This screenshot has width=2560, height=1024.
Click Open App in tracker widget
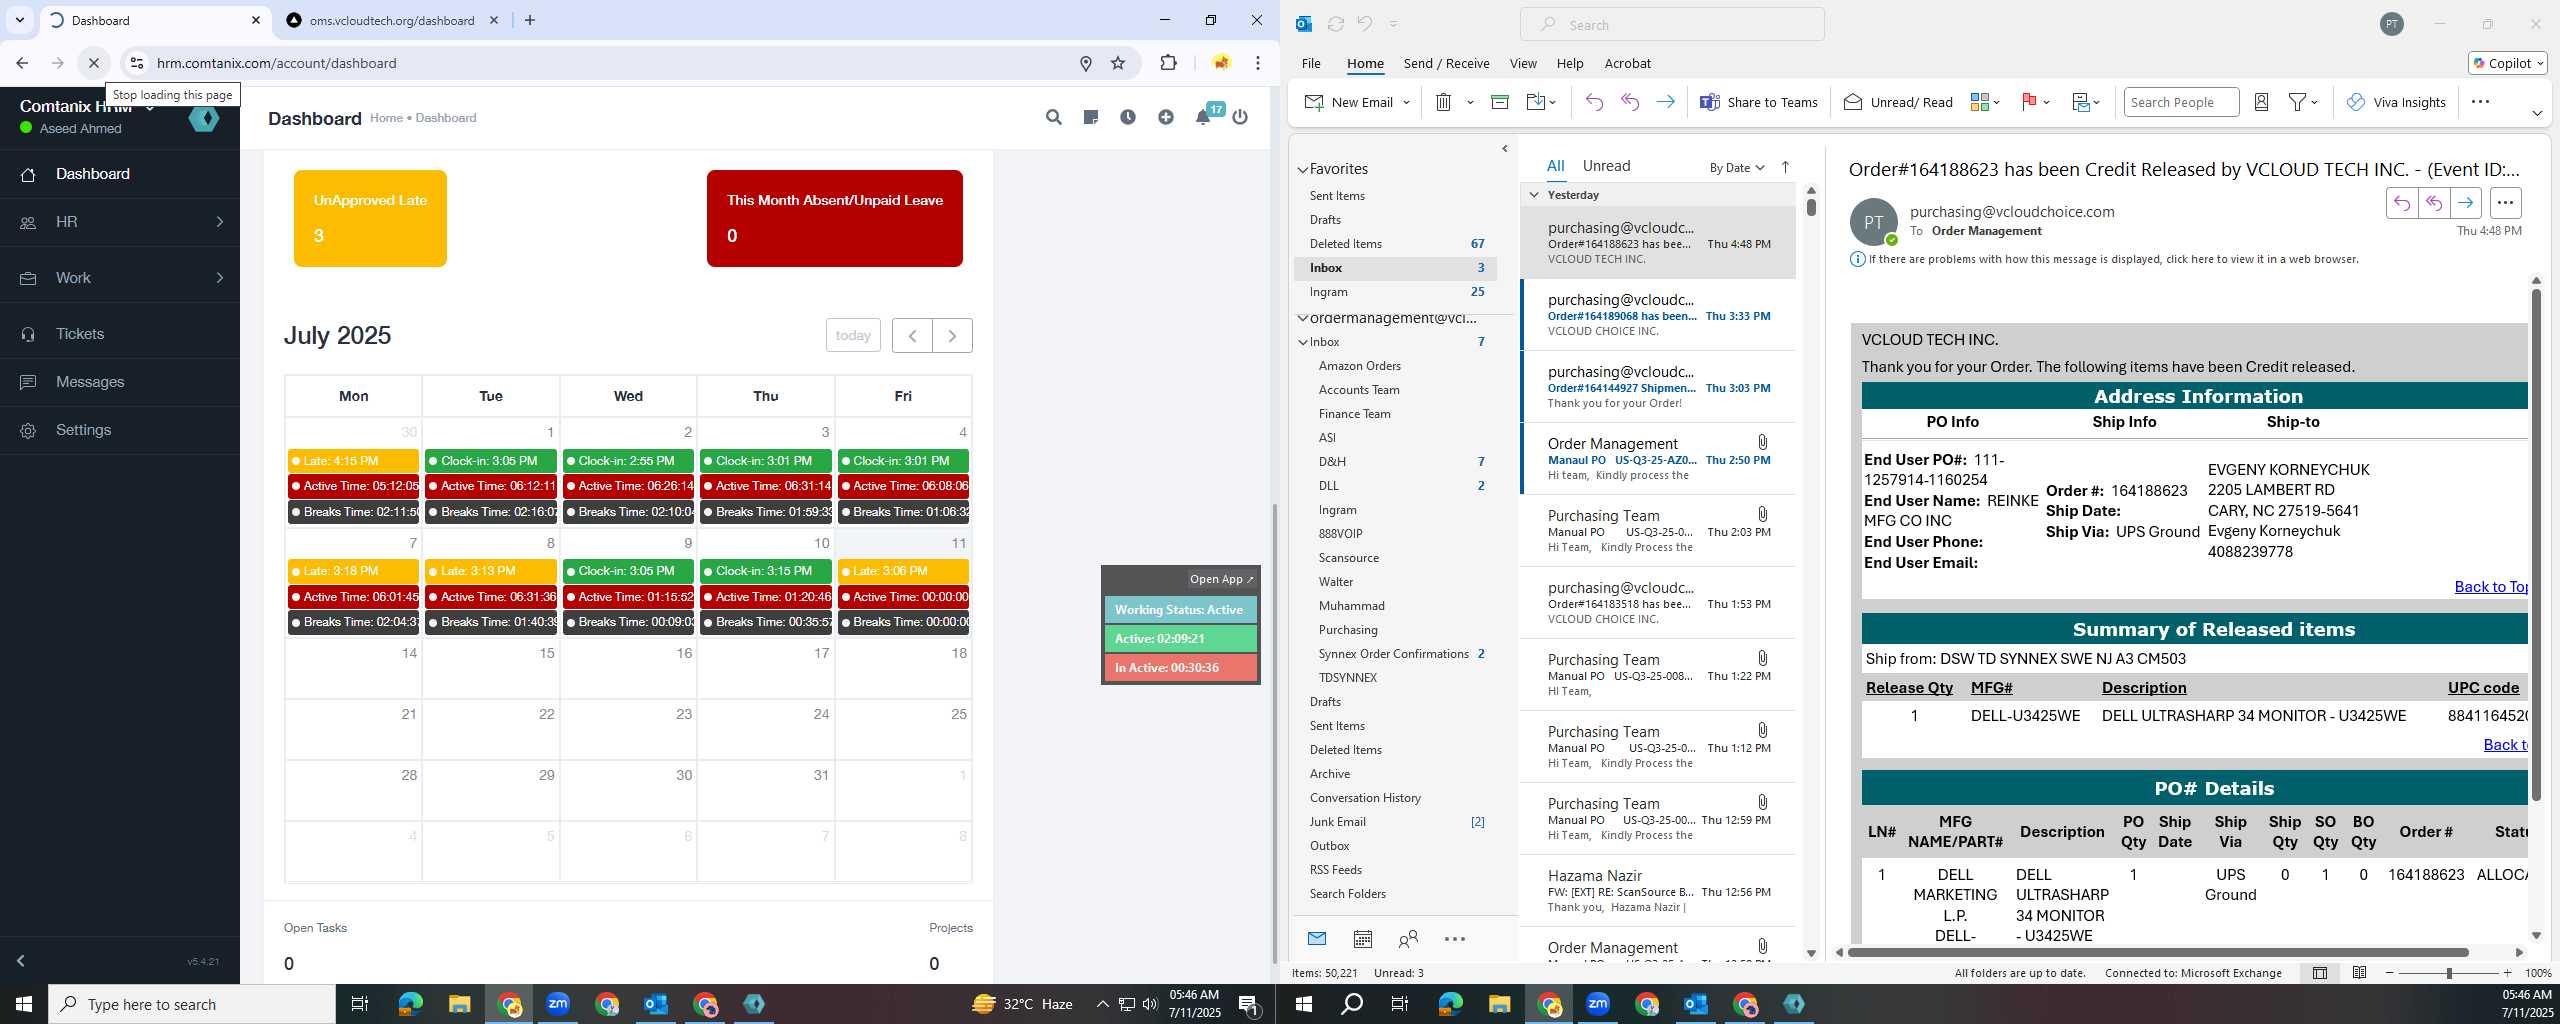click(1221, 579)
